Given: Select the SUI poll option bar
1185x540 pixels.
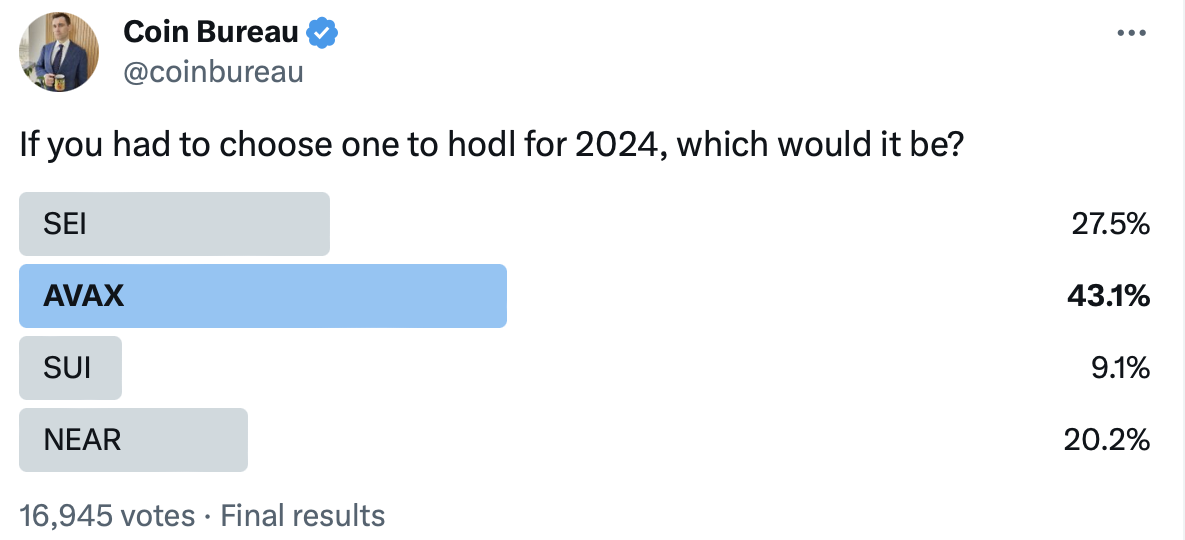Looking at the screenshot, I should 70,368.
